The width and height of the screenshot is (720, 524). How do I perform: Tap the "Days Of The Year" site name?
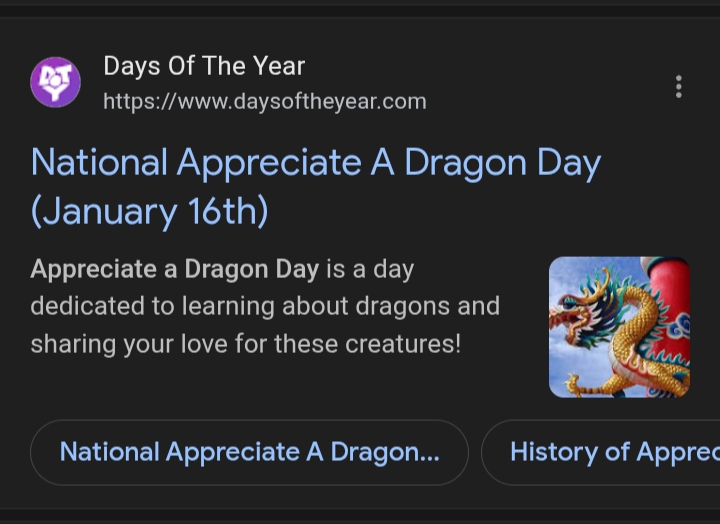(x=204, y=67)
